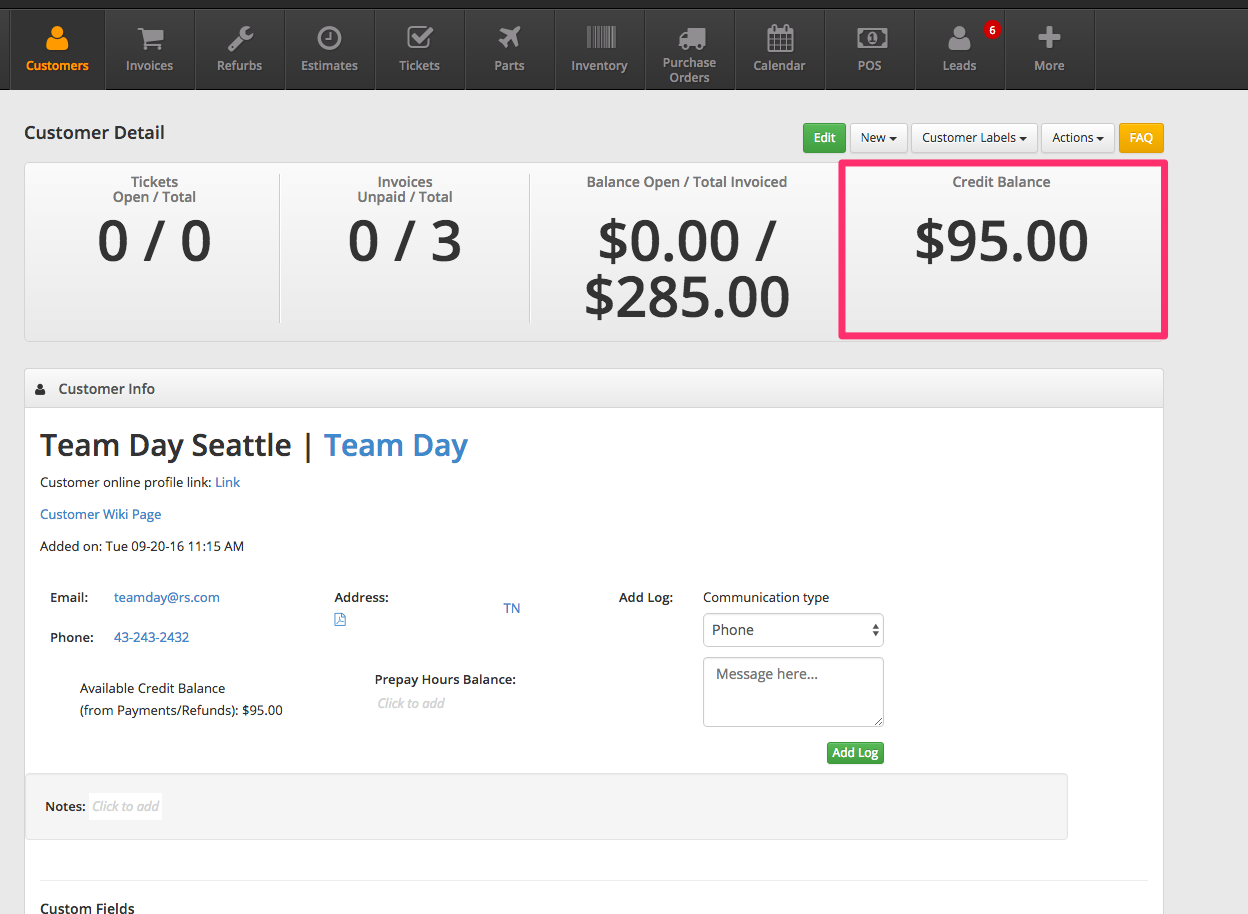
Task: Click the address PDF document icon
Action: click(340, 620)
